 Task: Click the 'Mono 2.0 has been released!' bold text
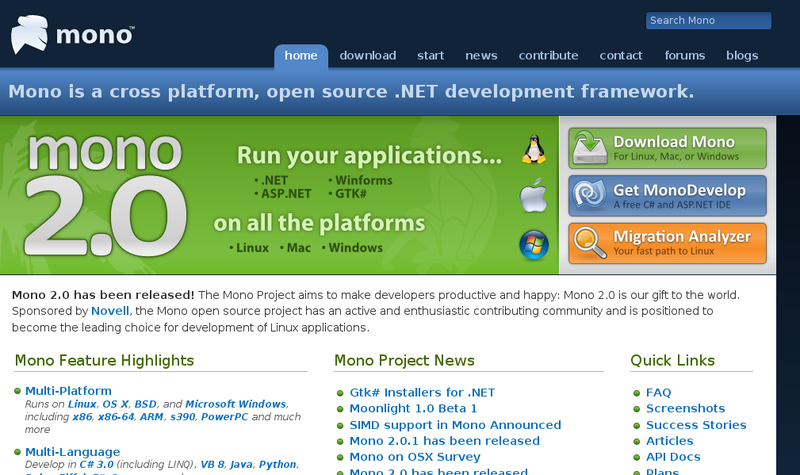[103, 295]
